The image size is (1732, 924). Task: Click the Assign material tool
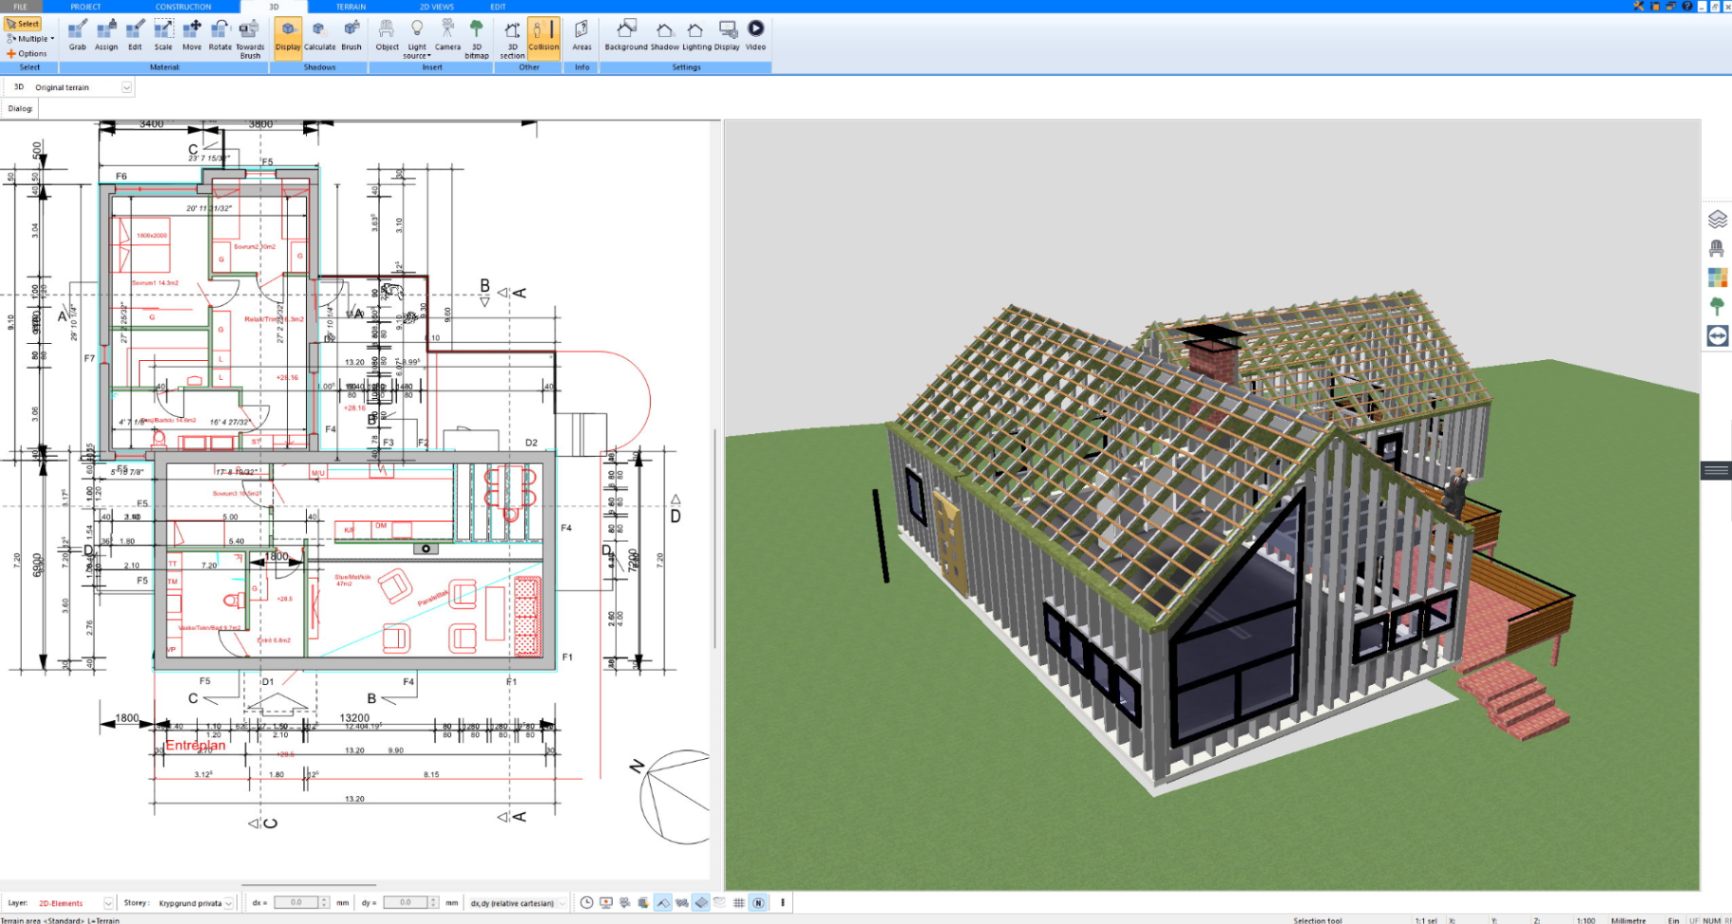(106, 35)
